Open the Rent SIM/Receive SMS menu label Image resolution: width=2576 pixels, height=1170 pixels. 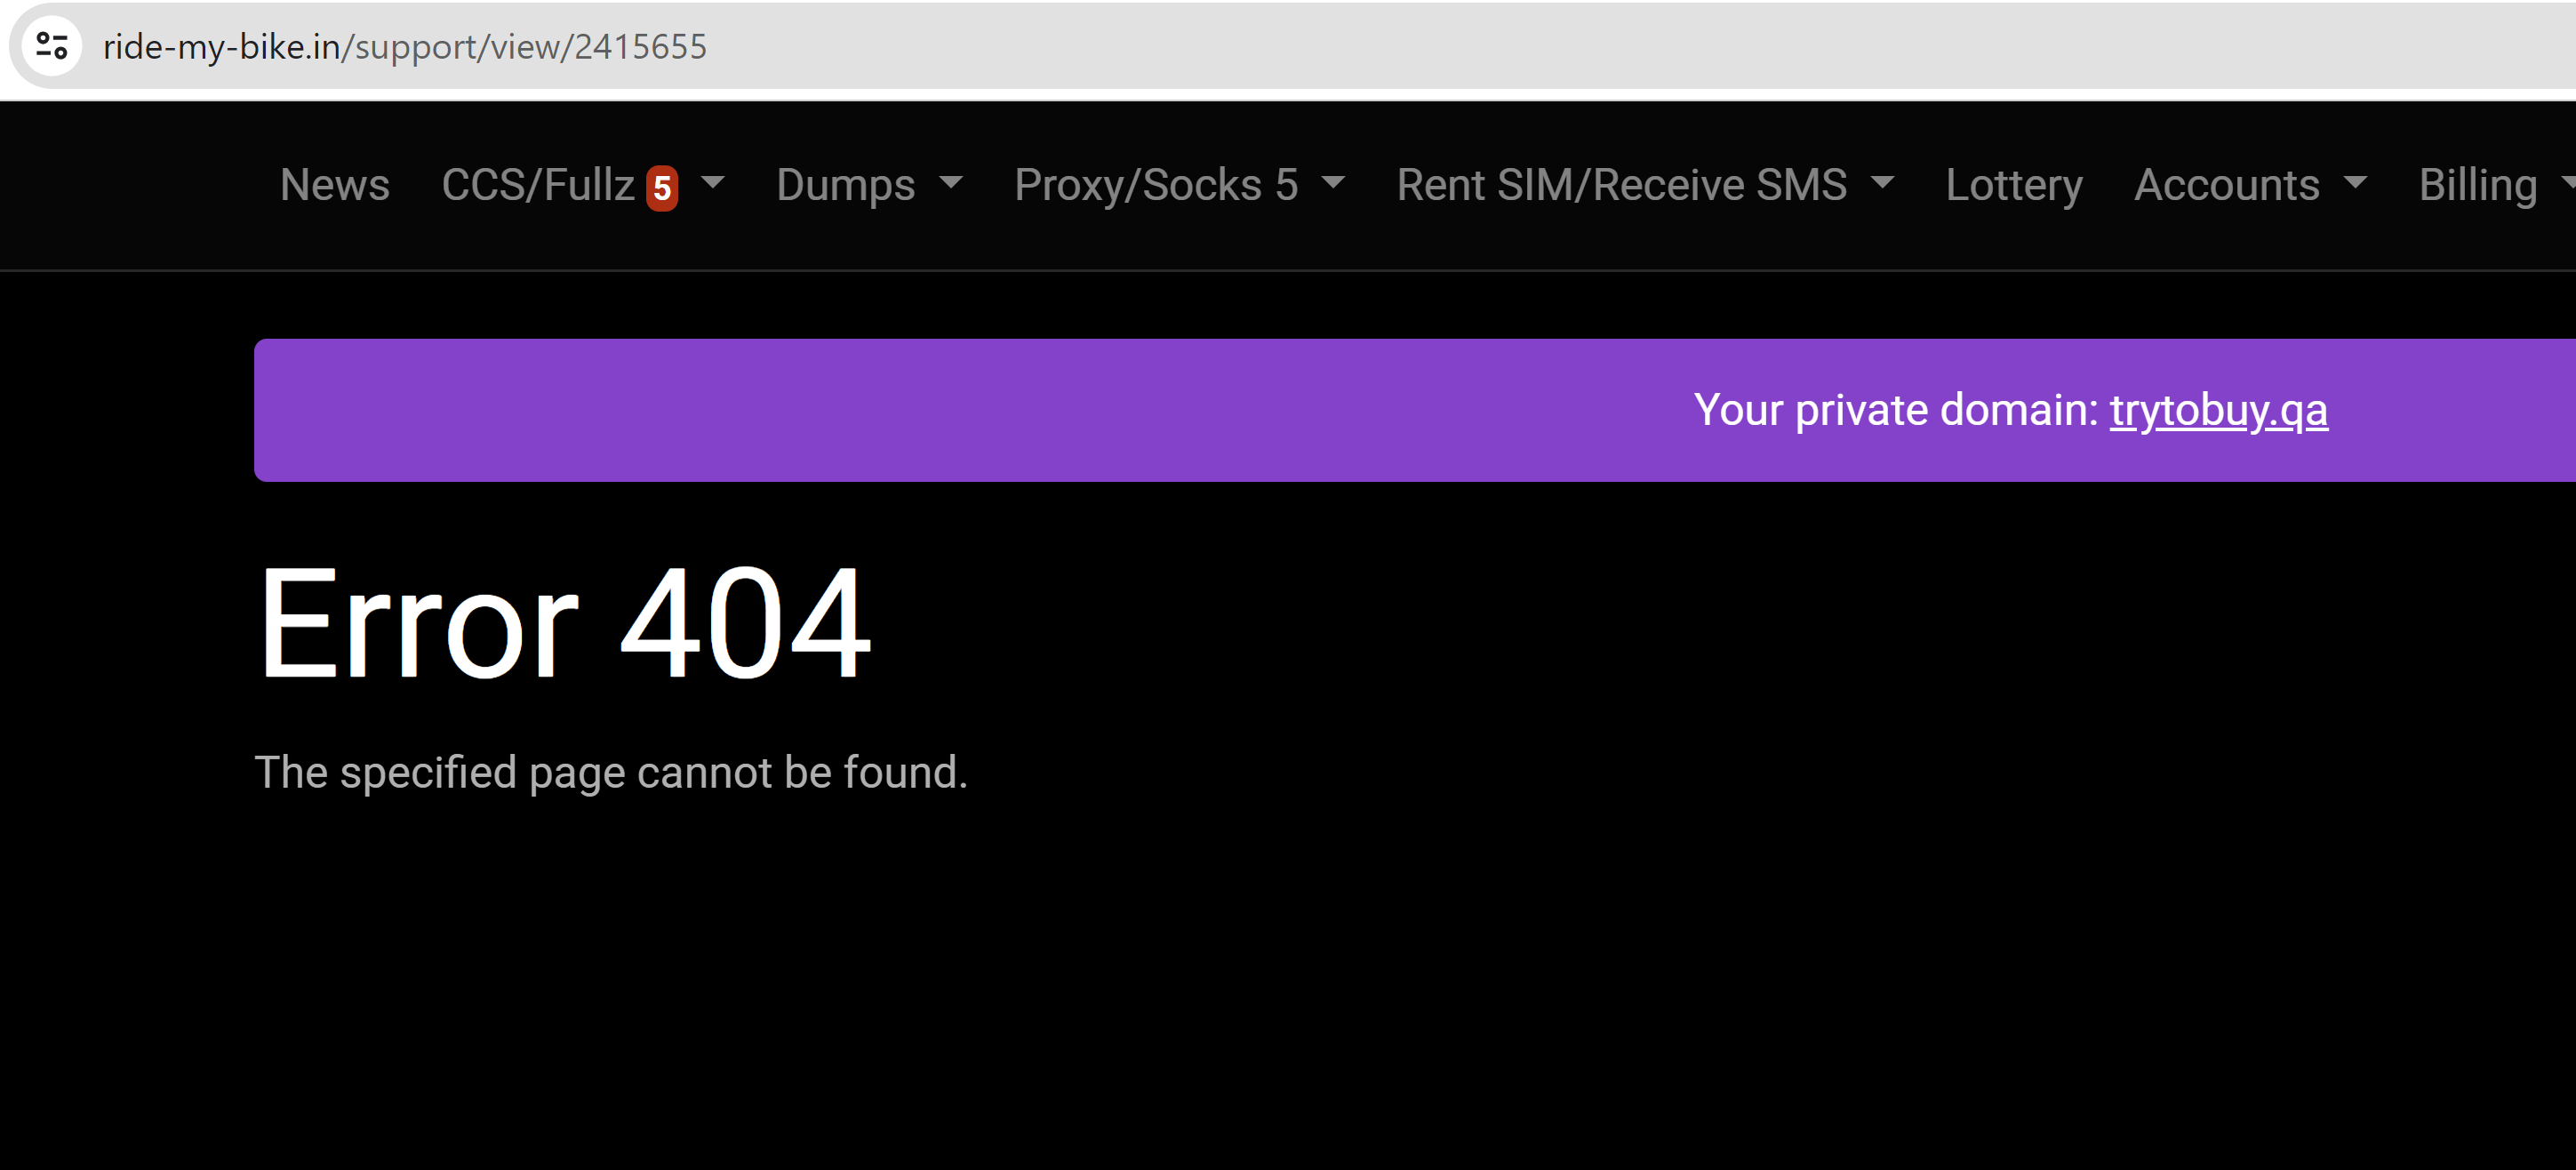1621,185
